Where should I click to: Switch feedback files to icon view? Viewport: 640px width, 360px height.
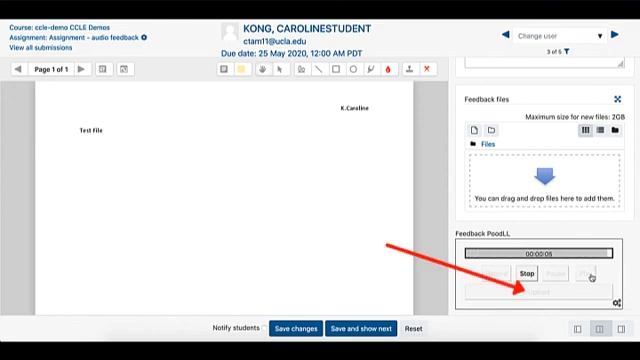[585, 130]
